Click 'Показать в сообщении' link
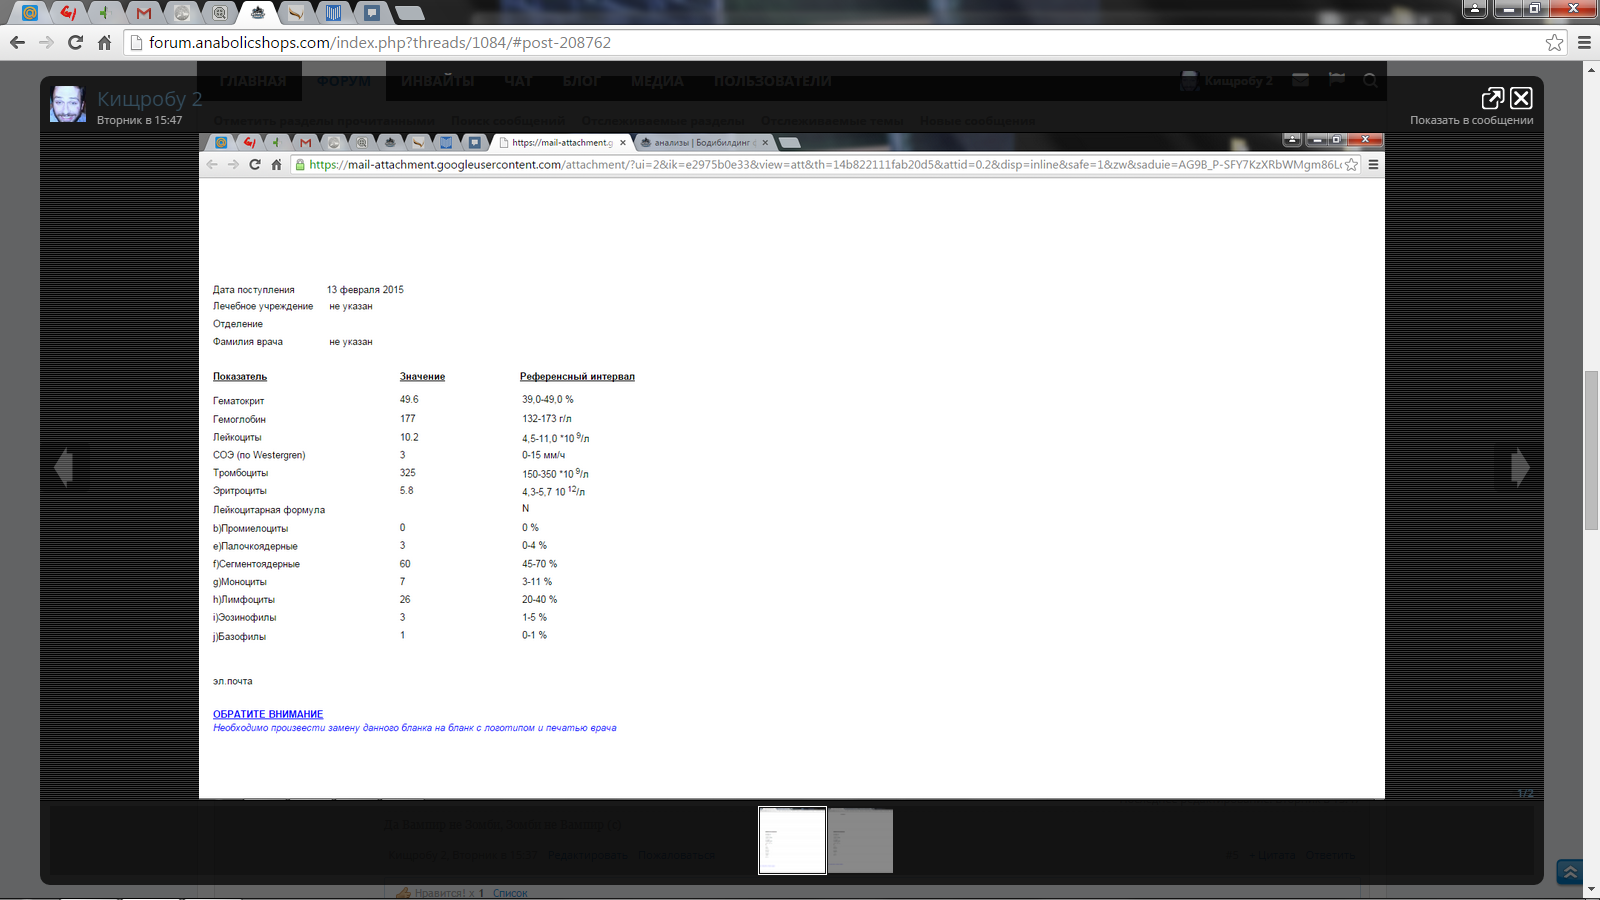 tap(1471, 120)
